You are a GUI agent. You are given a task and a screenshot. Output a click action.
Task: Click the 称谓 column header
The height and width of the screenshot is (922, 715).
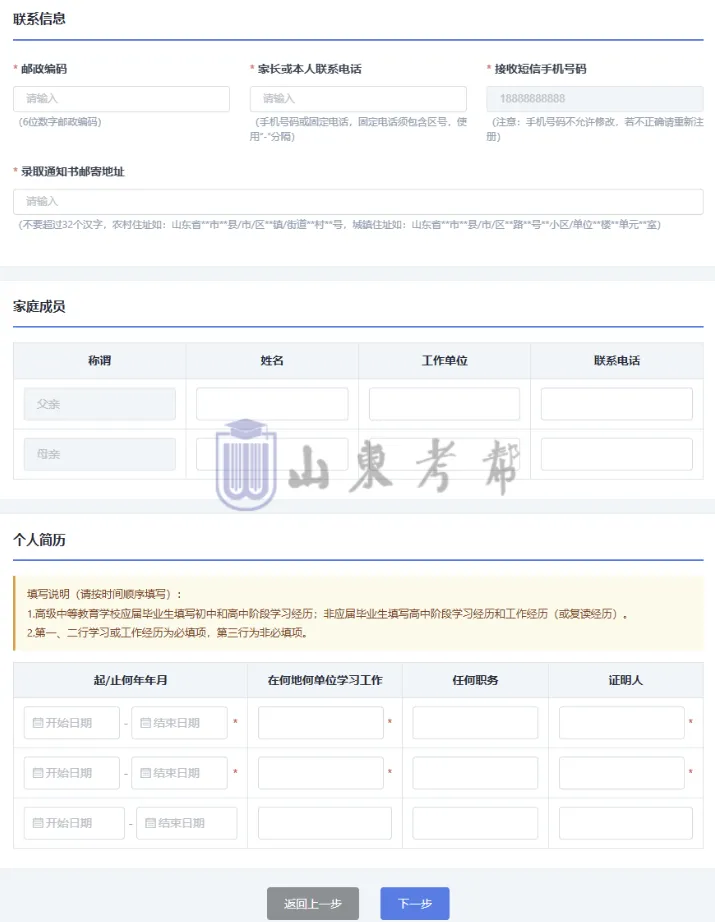click(99, 360)
